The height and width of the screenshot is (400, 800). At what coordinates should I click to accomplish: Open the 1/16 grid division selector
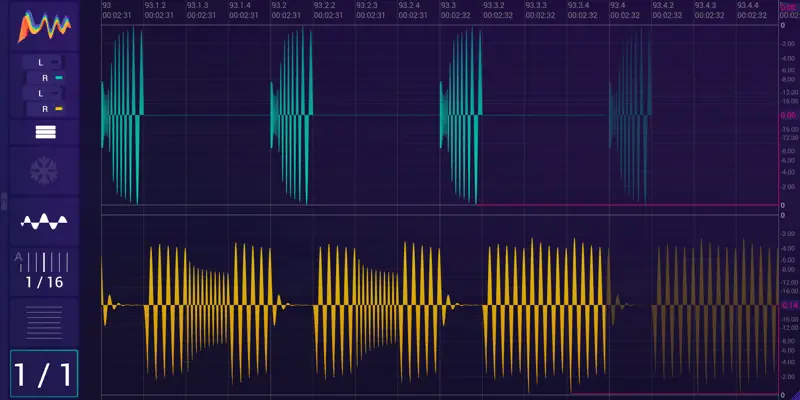point(44,283)
